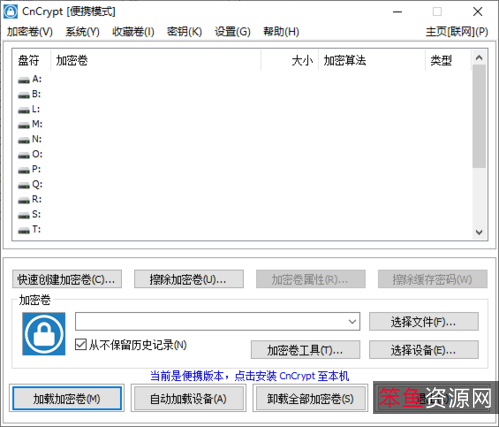Select drive N: icon in list
Viewport: 499px width, 427px height.
[24, 140]
